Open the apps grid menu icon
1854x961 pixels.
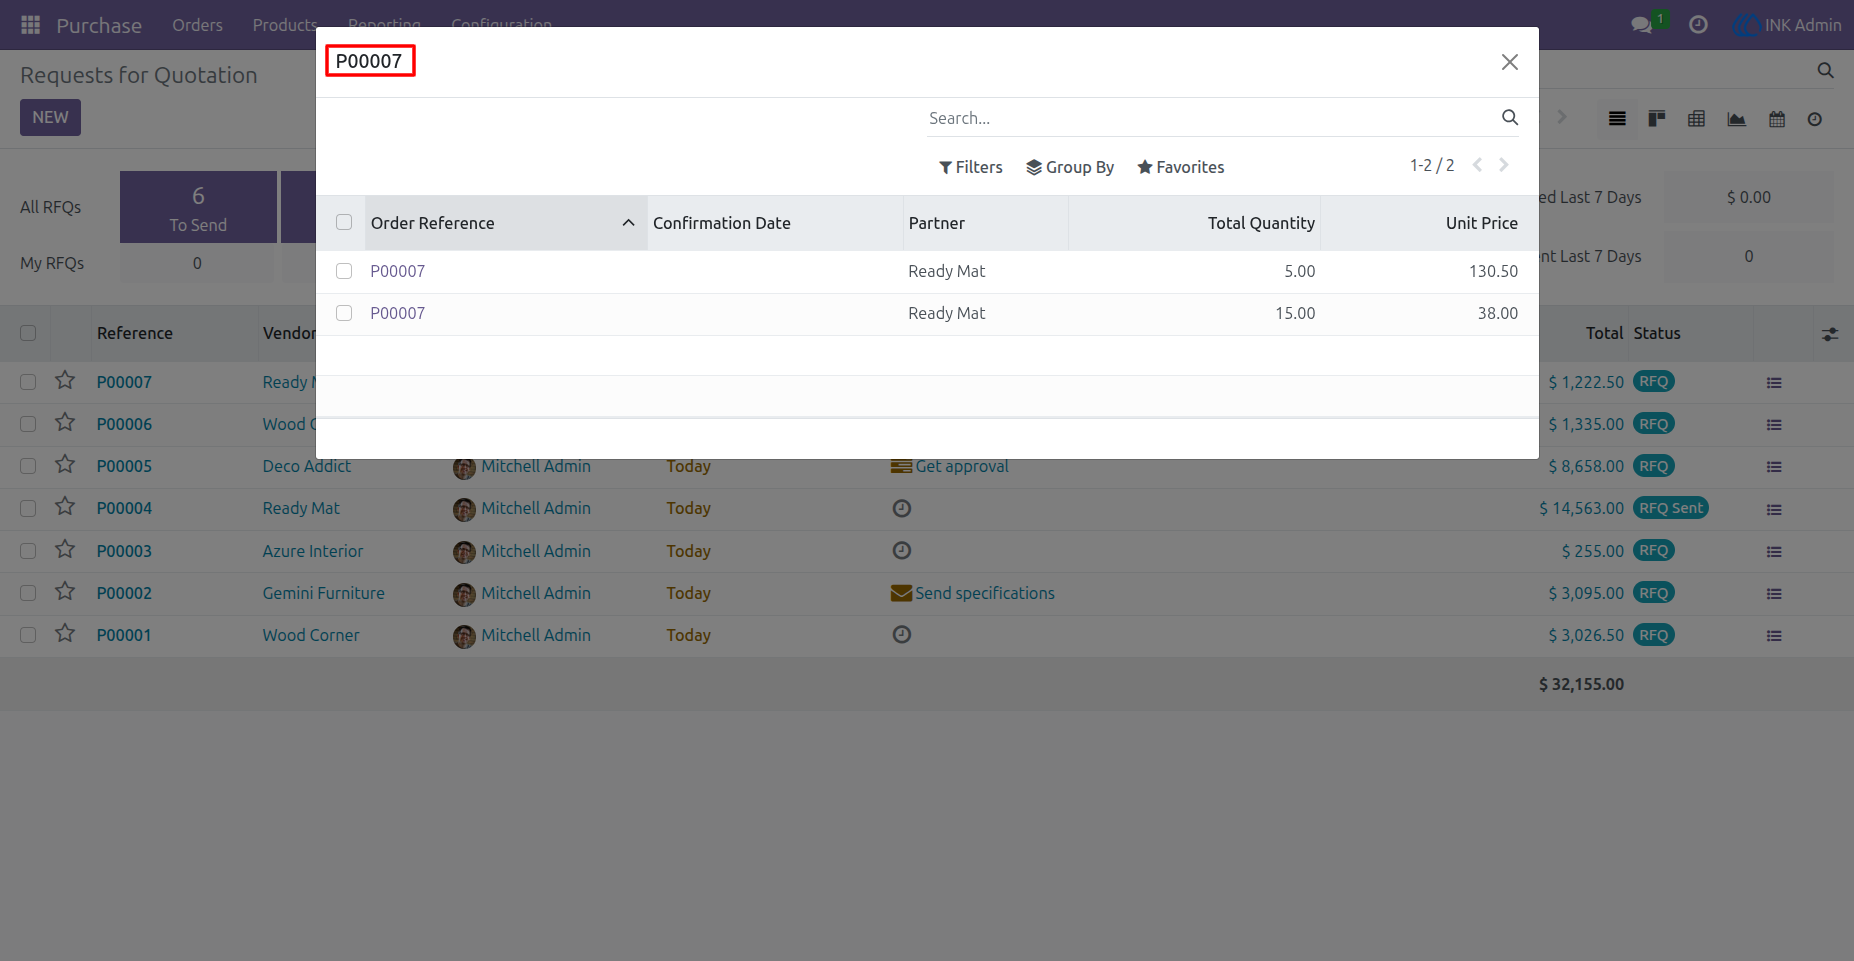[x=31, y=25]
